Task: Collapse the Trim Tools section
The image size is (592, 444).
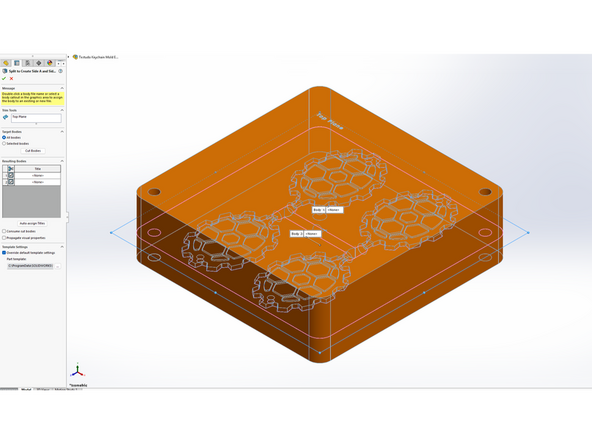Action: click(62, 110)
